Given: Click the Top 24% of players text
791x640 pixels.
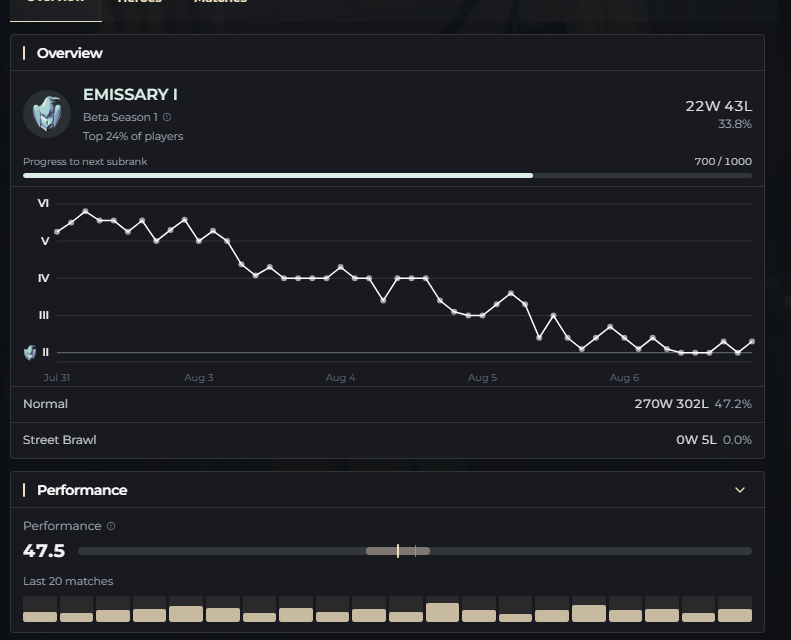Looking at the screenshot, I should pos(133,136).
